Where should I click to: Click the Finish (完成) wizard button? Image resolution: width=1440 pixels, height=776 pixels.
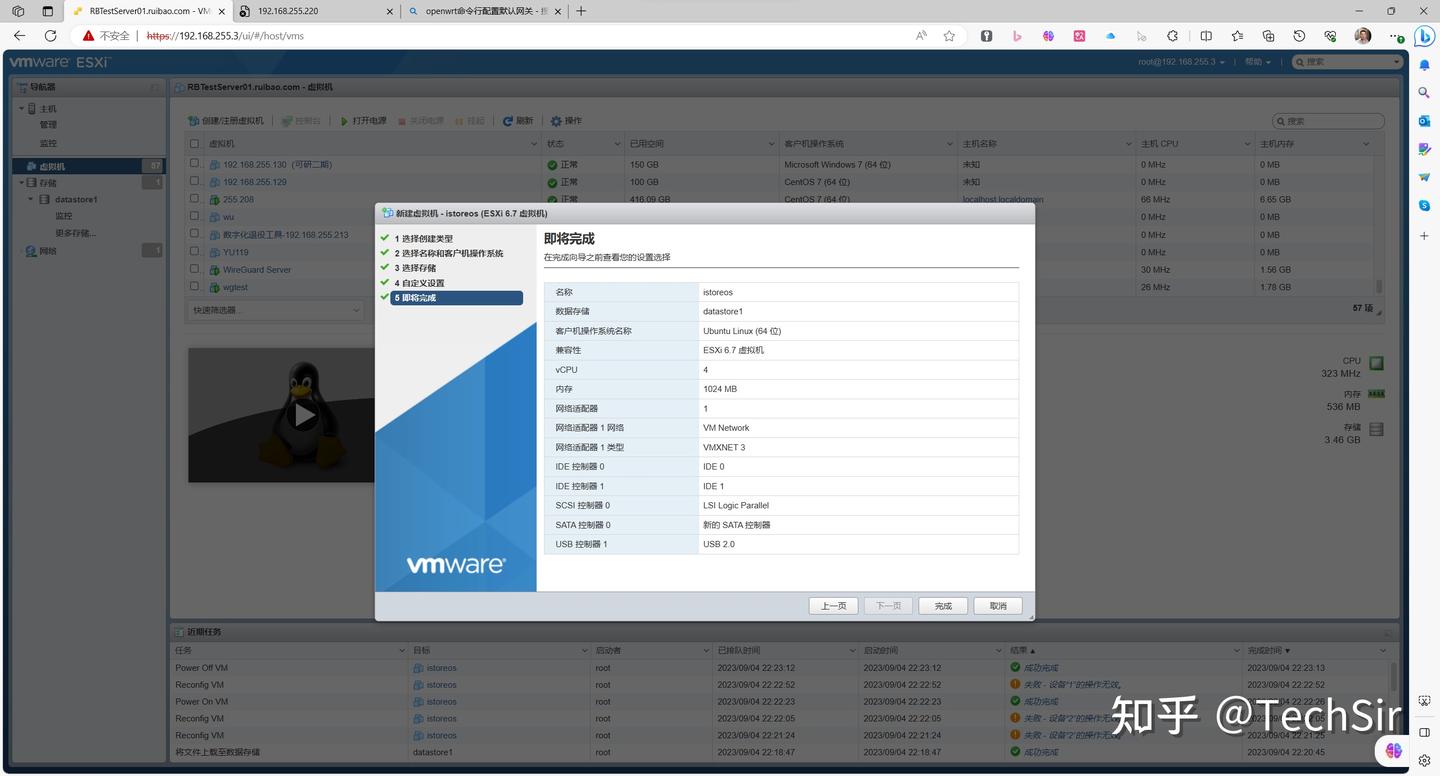943,606
